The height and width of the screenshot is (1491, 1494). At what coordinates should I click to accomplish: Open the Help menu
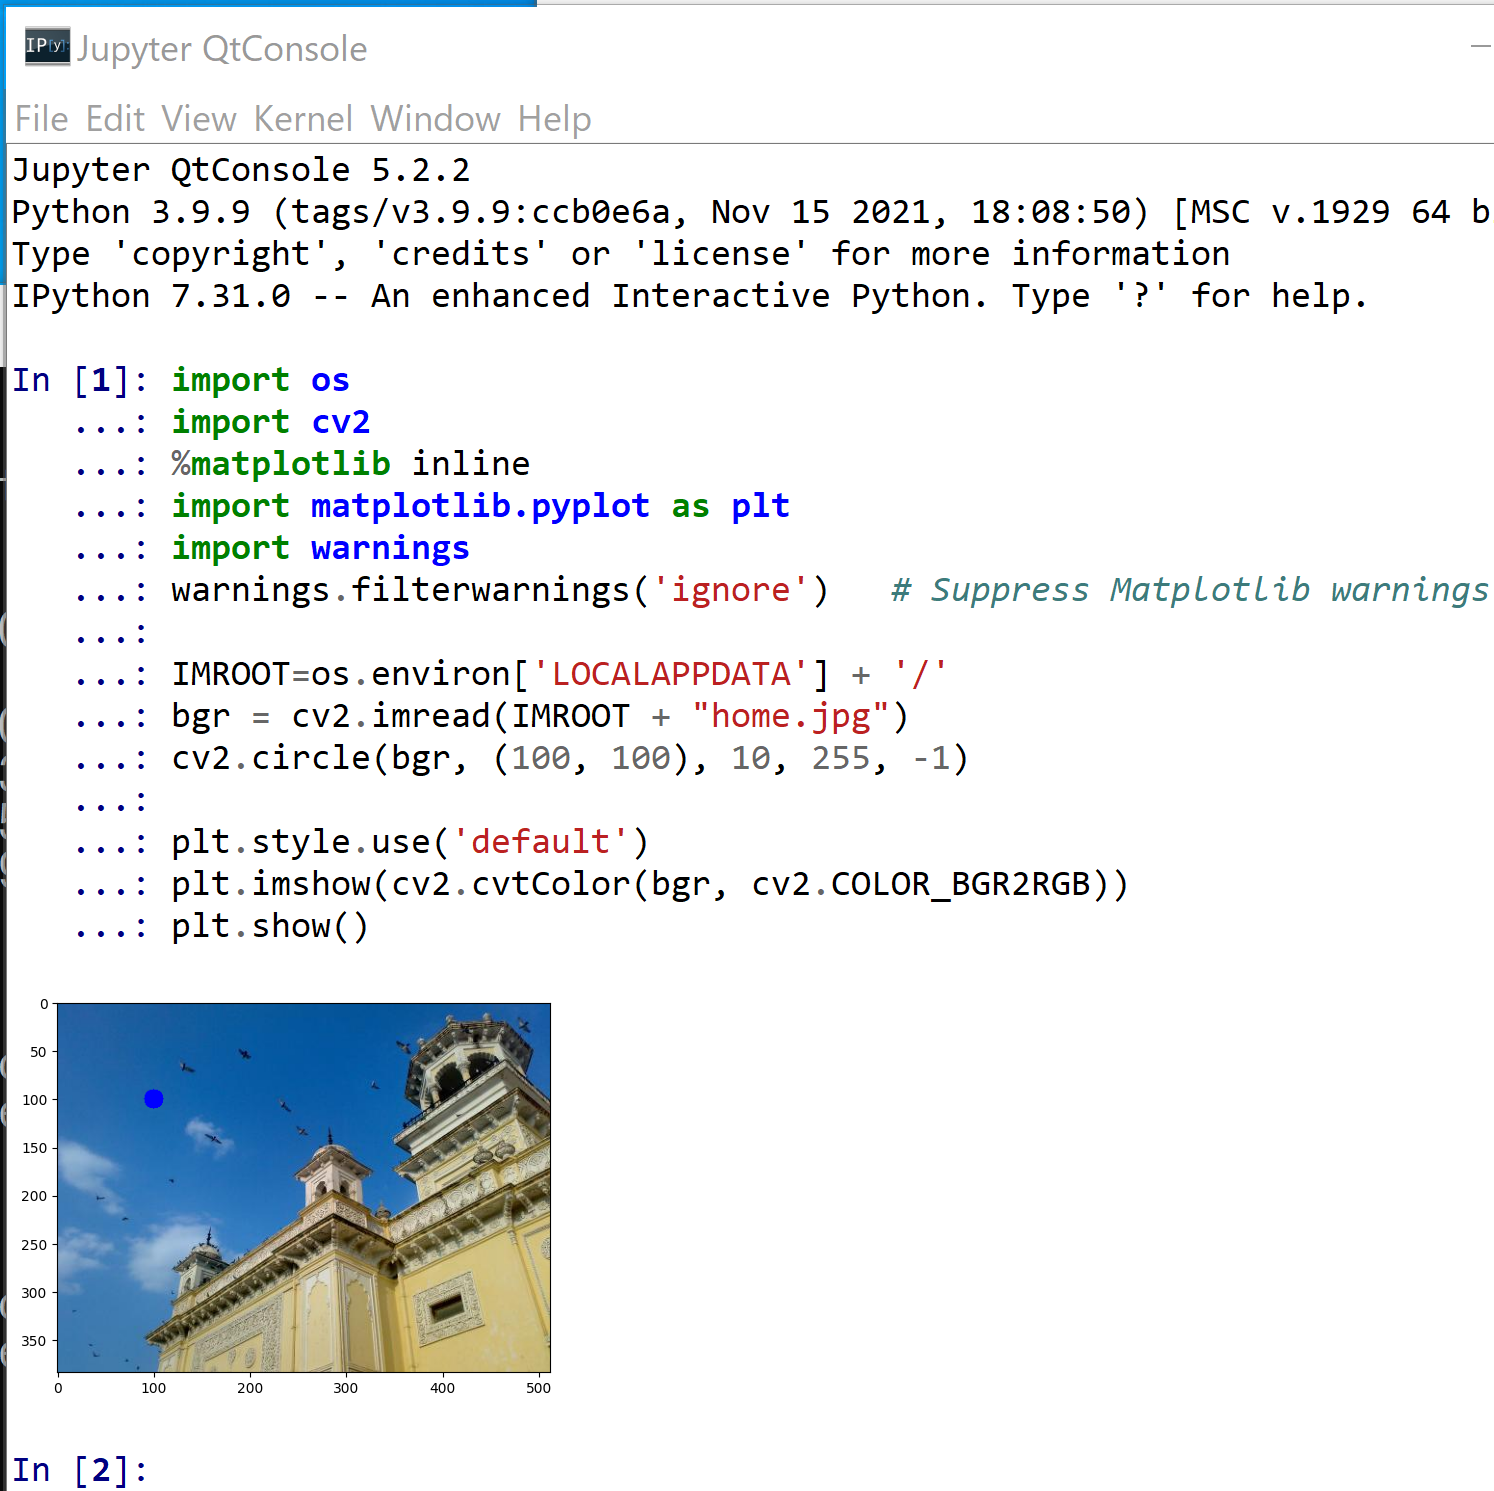coord(554,119)
